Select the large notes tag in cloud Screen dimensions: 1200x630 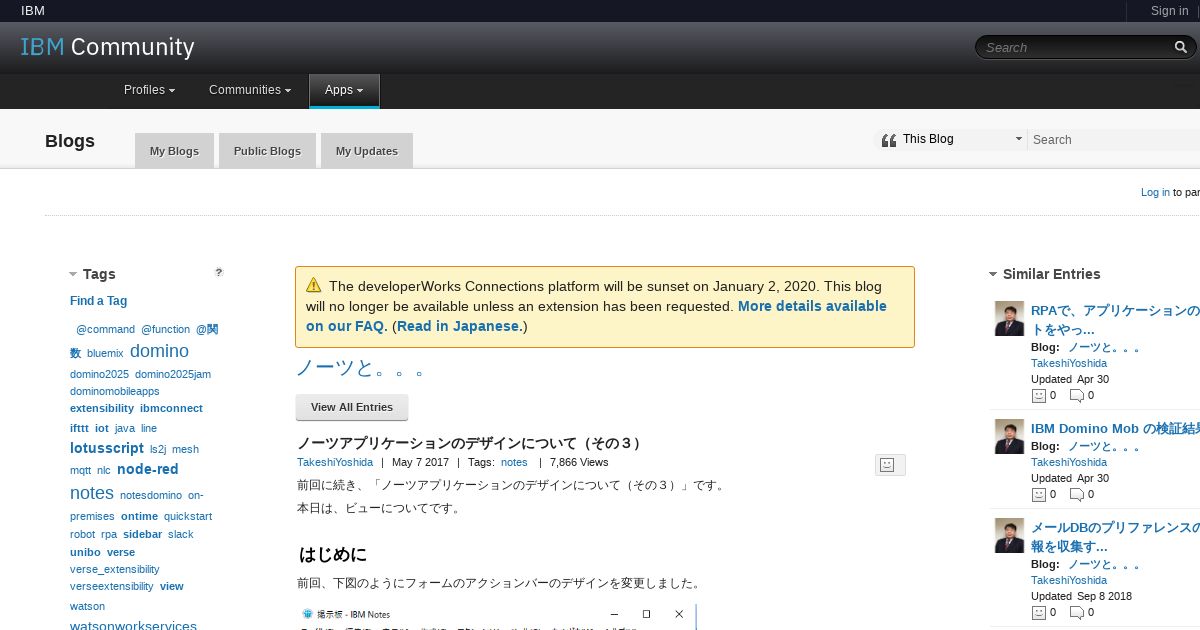click(x=92, y=493)
